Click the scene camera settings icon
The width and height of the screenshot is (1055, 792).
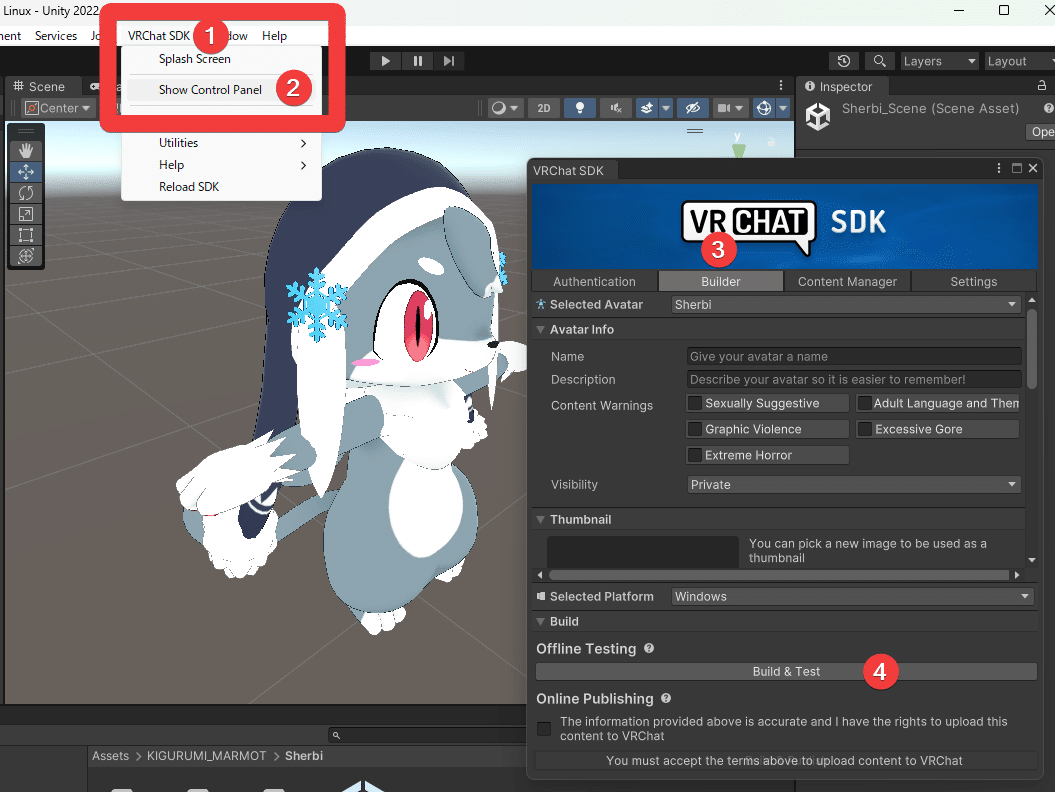point(723,108)
